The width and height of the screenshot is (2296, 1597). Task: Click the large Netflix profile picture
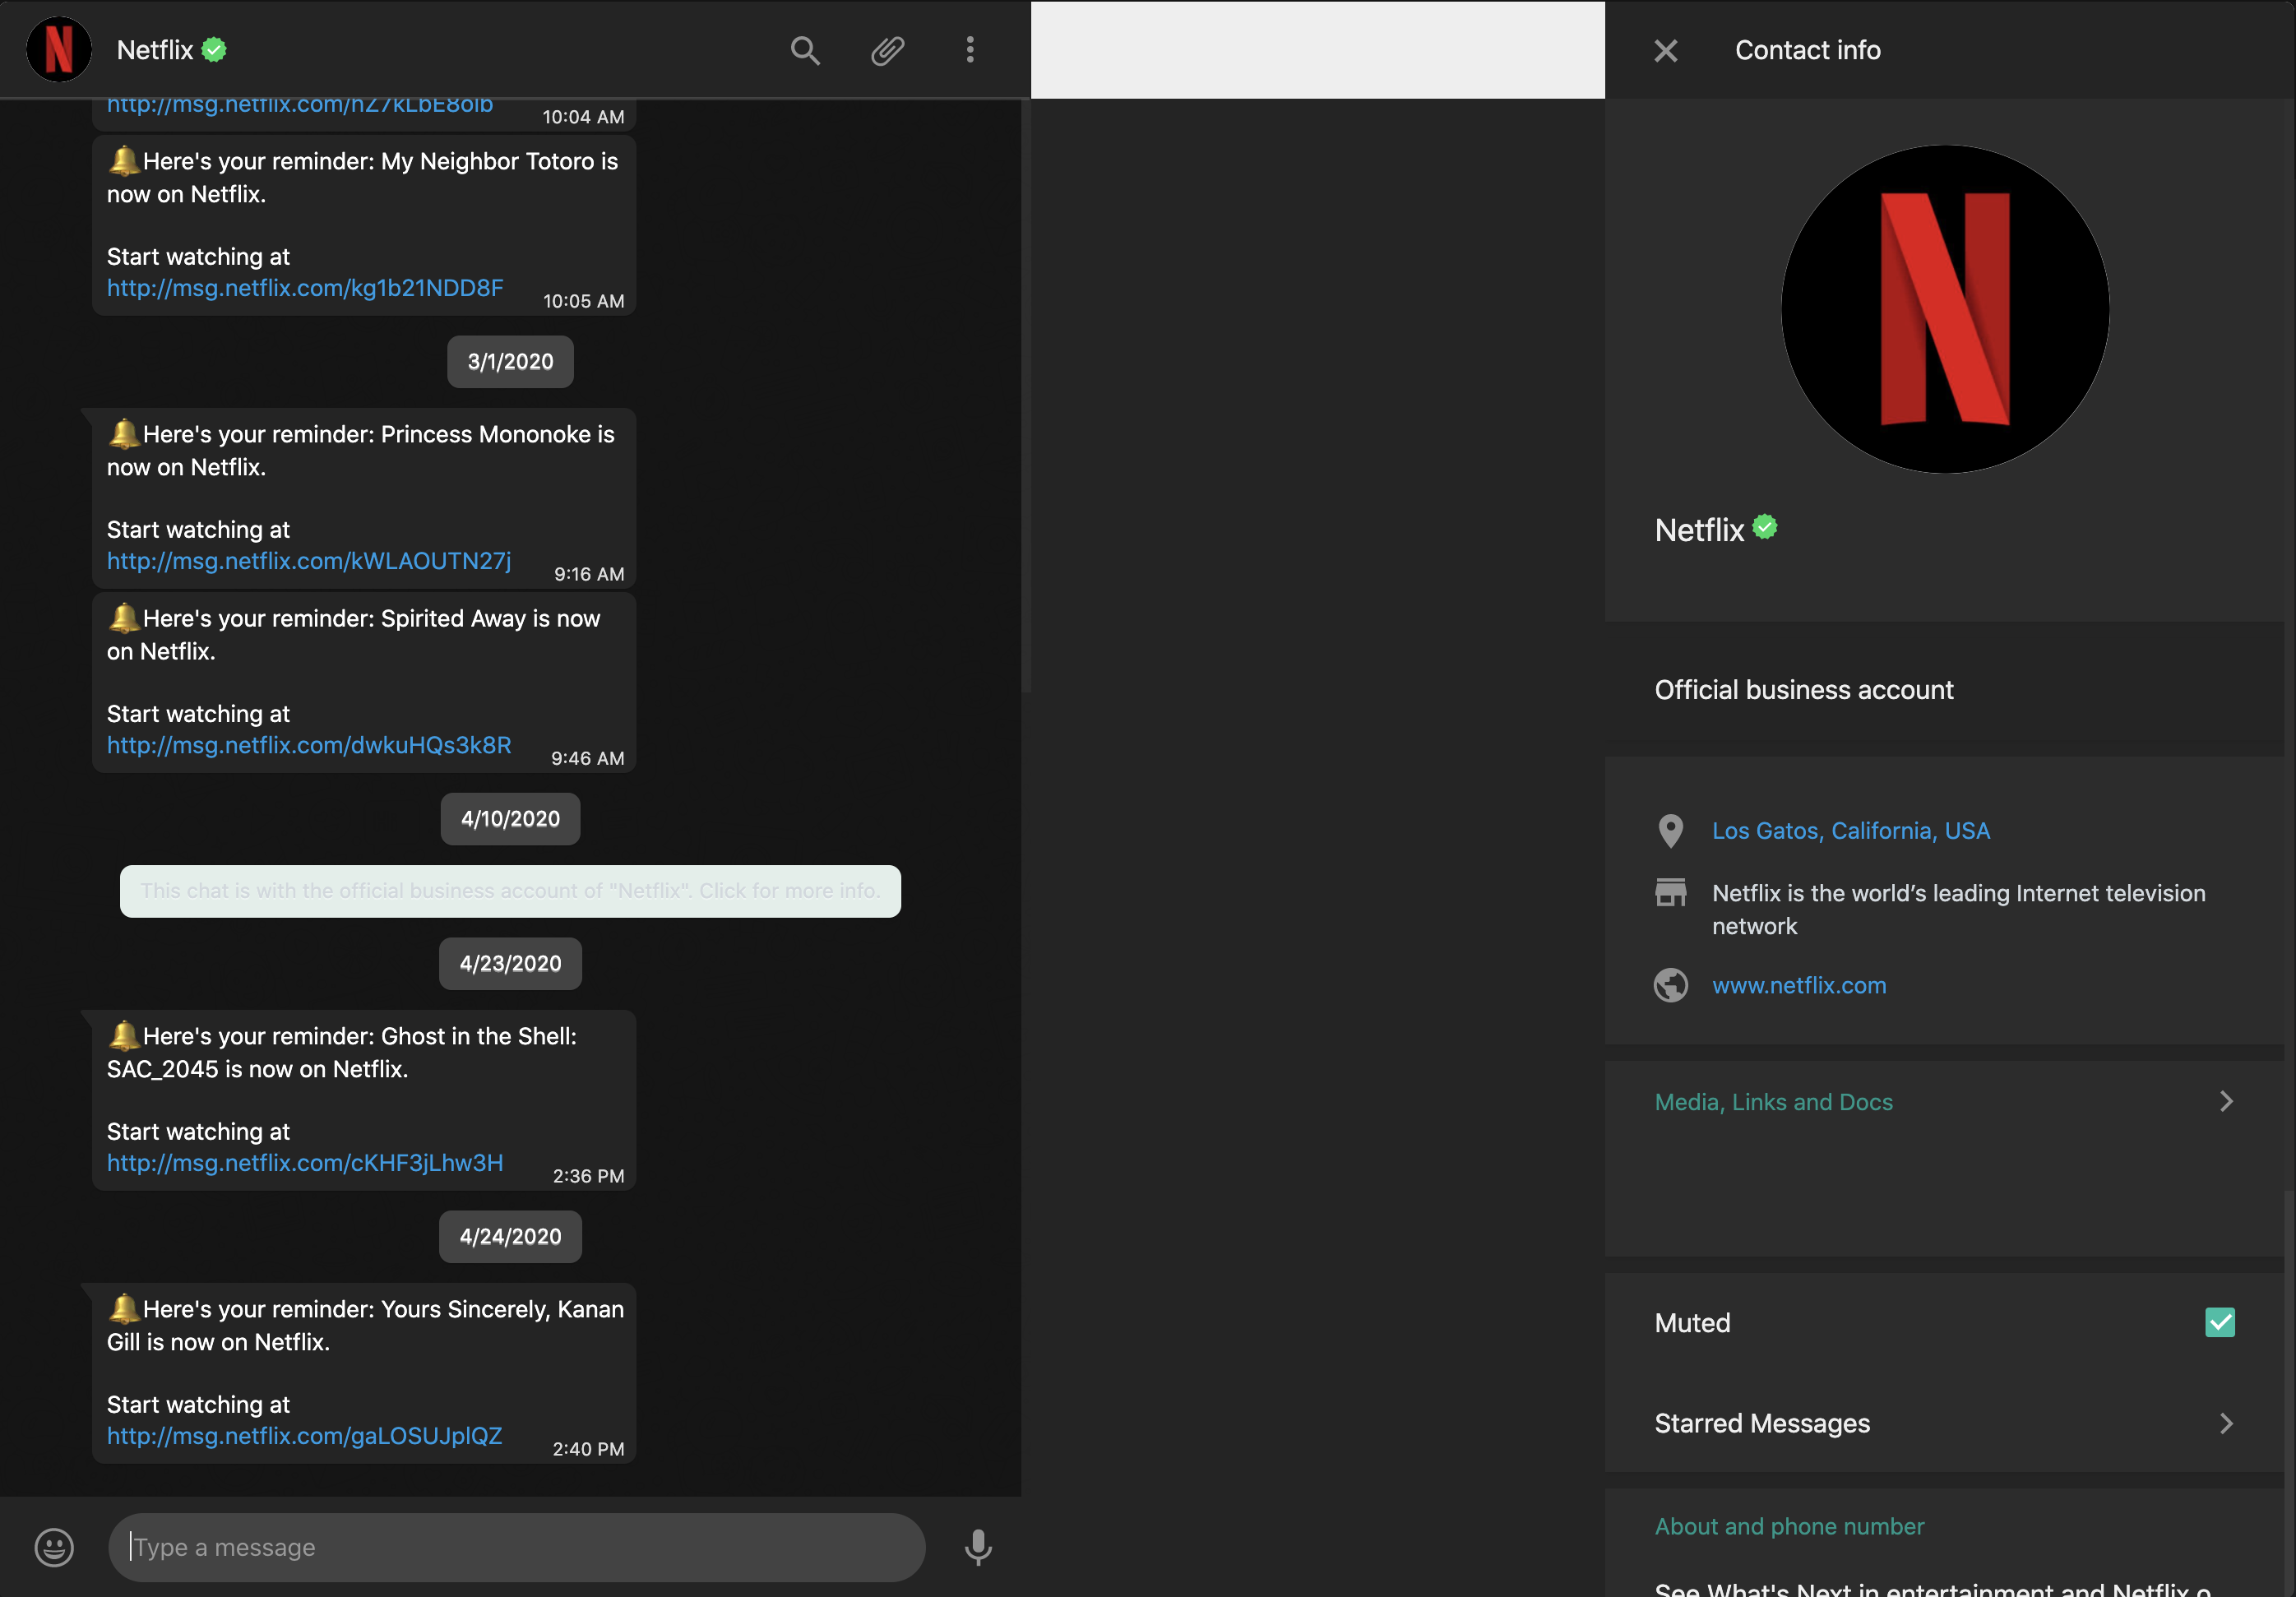pyautogui.click(x=1945, y=309)
